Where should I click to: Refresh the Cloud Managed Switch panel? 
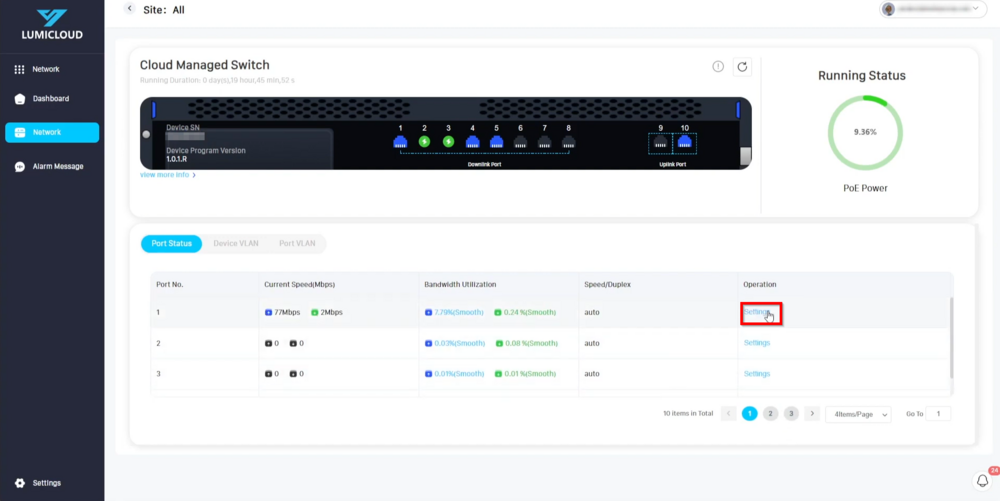point(742,67)
